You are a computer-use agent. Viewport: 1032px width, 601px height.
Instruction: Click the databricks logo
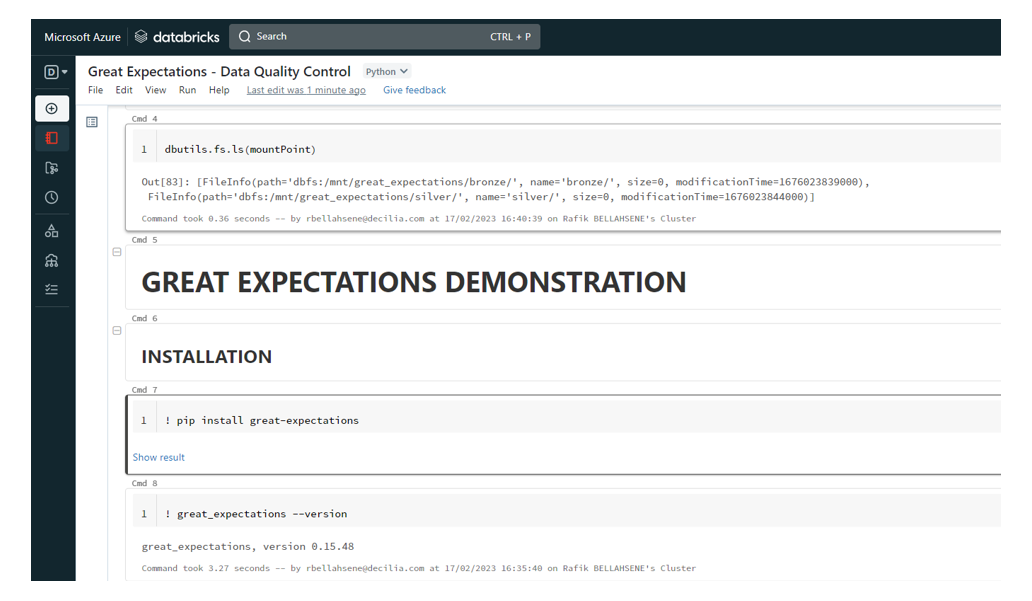[177, 37]
